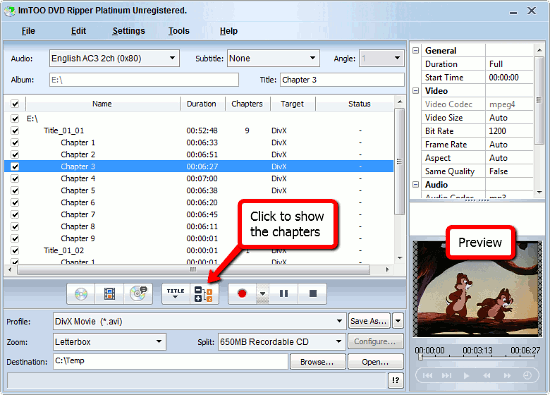Open the Settings menu
This screenshot has height=395, width=550.
128,31
